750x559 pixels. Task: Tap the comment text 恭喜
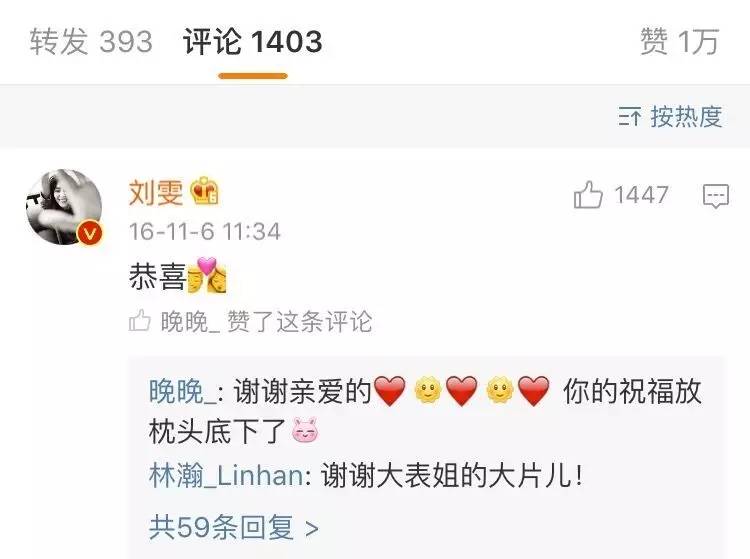157,276
